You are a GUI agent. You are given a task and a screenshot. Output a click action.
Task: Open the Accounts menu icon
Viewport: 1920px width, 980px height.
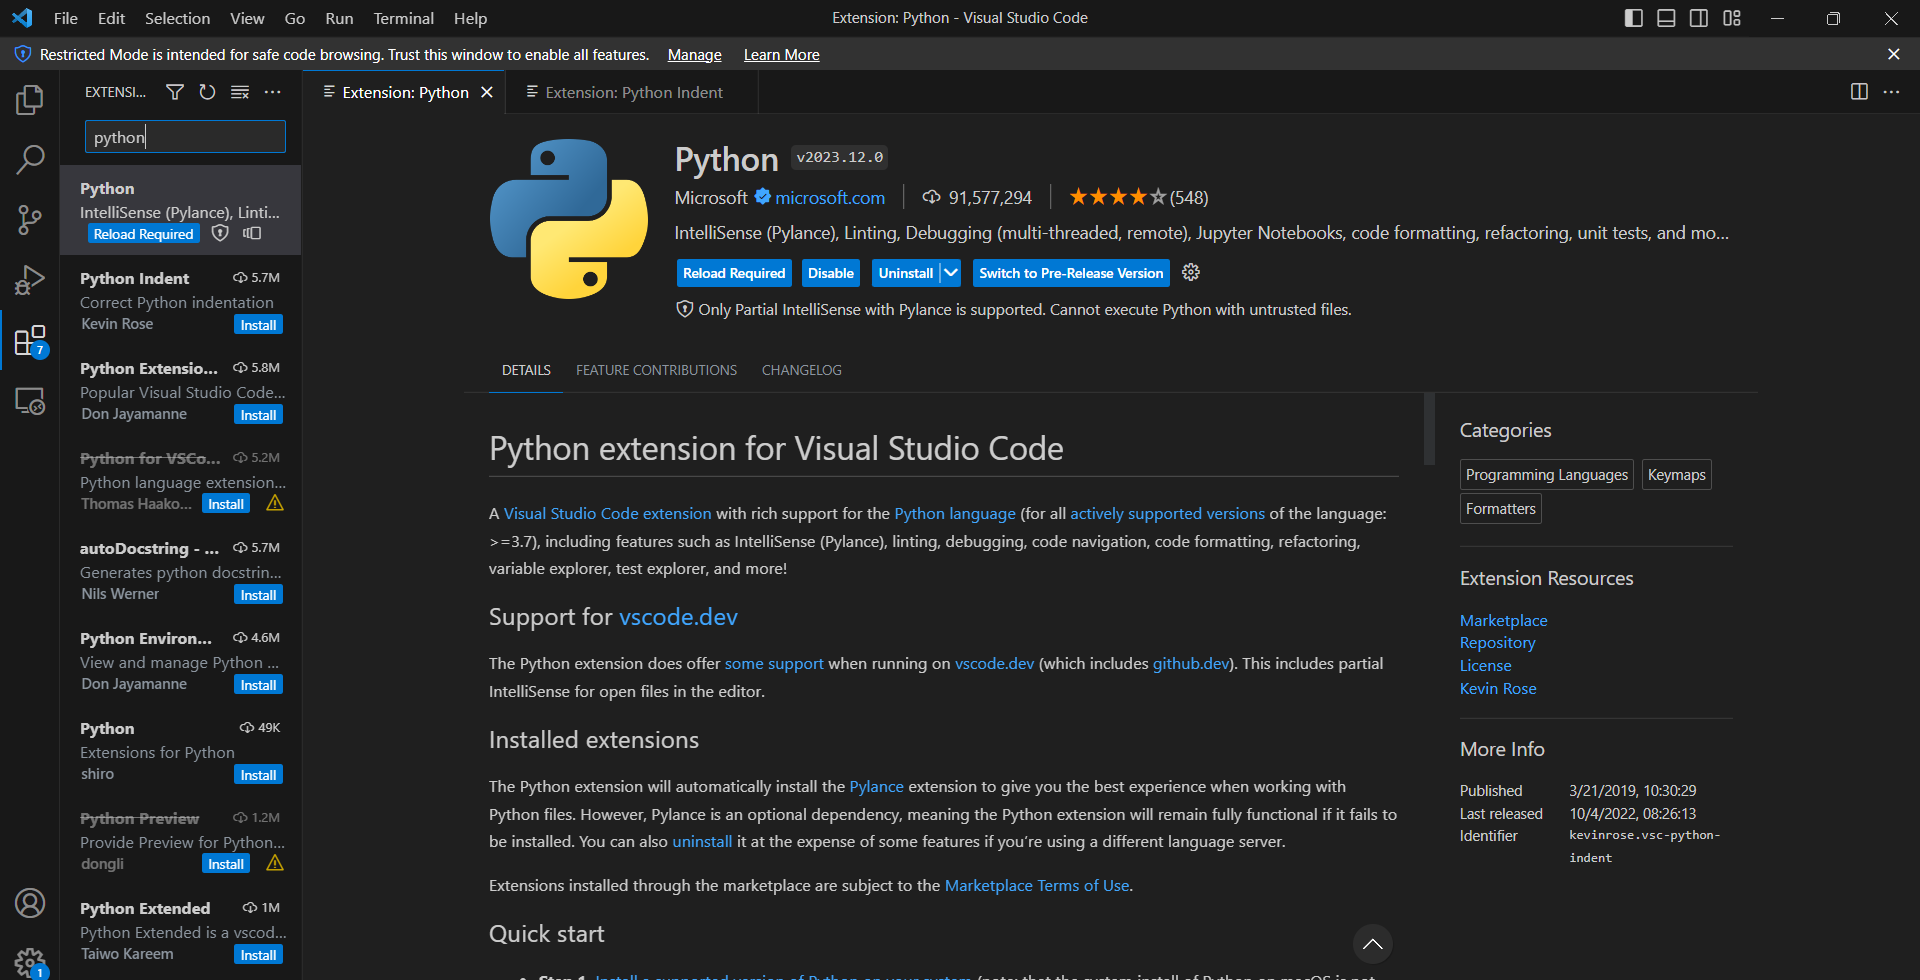30,903
